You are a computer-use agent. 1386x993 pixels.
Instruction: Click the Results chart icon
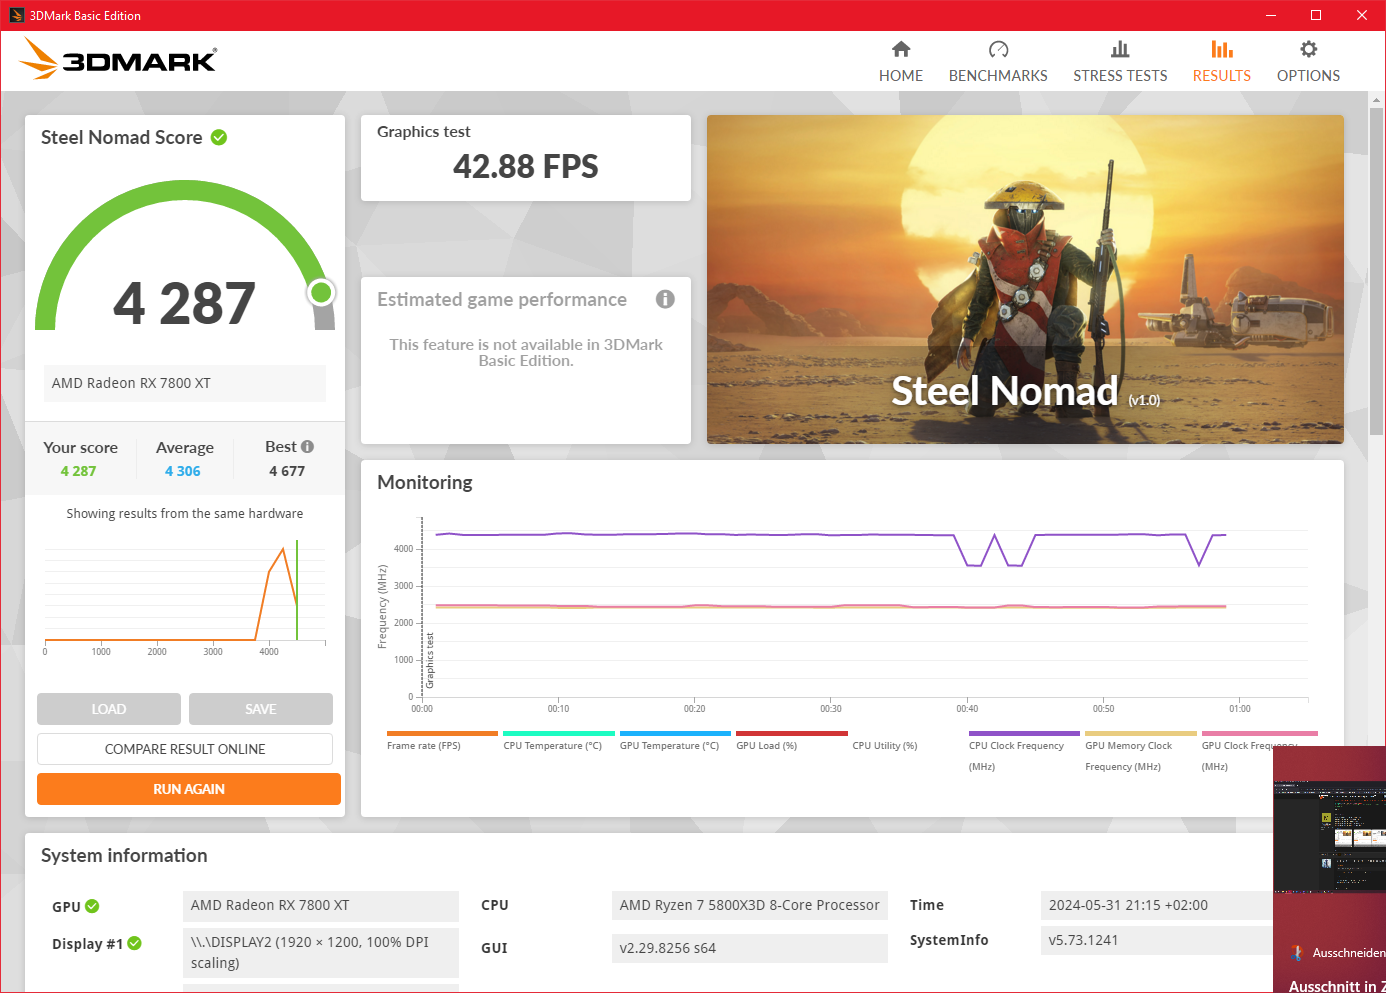[x=1222, y=49]
